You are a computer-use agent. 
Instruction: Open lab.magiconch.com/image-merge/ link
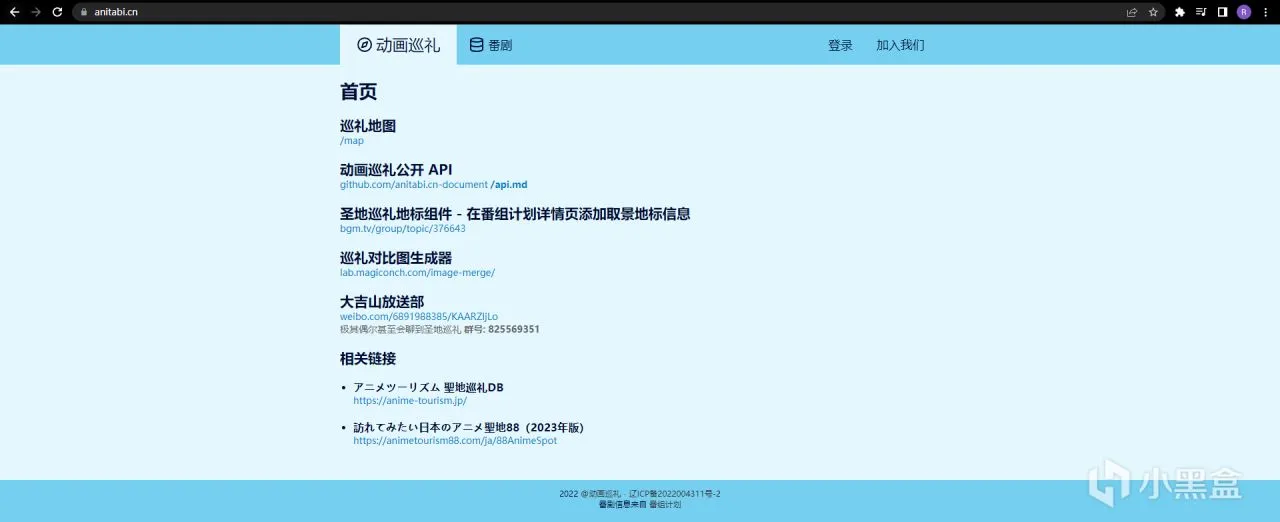pyautogui.click(x=417, y=273)
